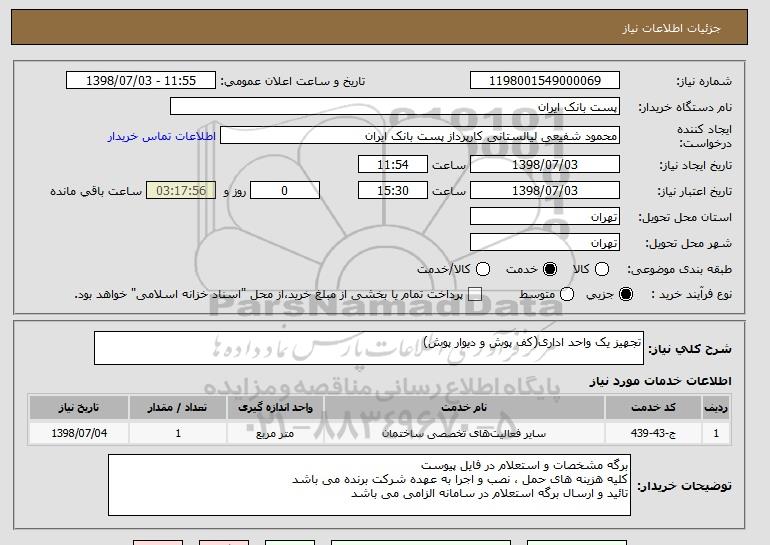Click the تاریخ ایجاد نیاز date field
The height and width of the screenshot is (545, 770).
pos(545,164)
